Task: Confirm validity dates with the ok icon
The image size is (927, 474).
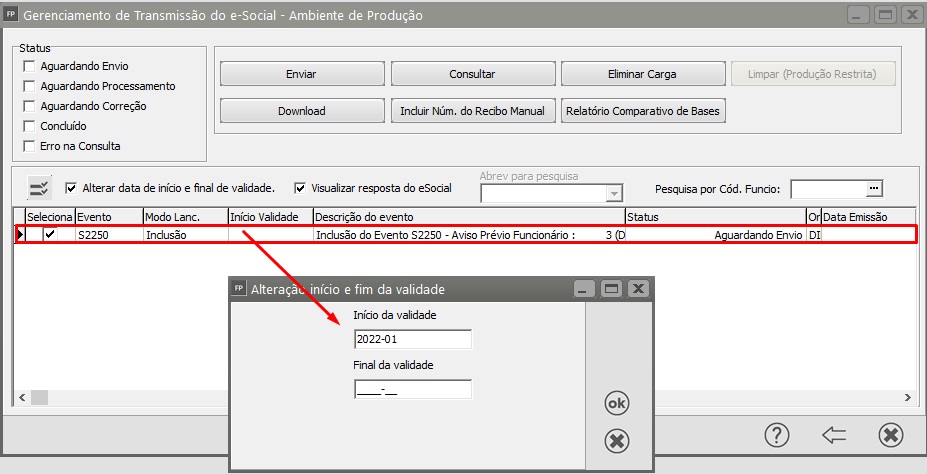Action: [x=617, y=403]
